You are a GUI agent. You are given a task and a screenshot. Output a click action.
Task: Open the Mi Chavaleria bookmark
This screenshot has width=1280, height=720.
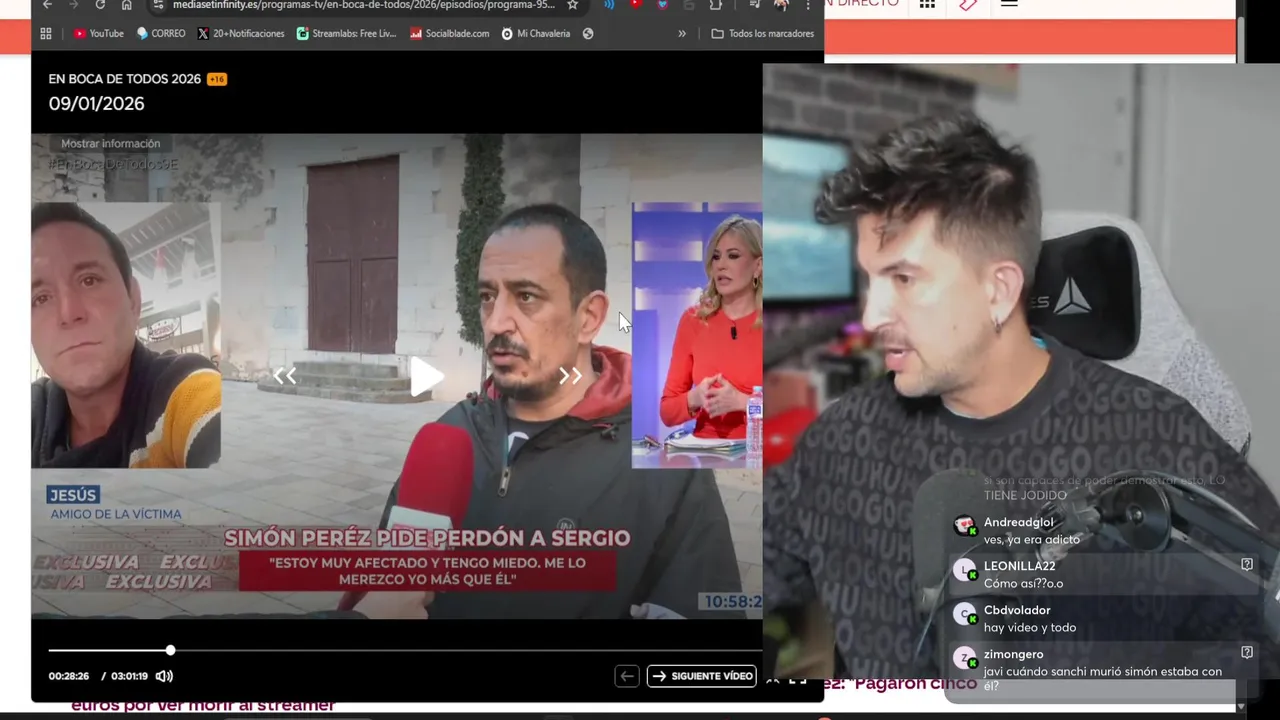[x=535, y=33]
